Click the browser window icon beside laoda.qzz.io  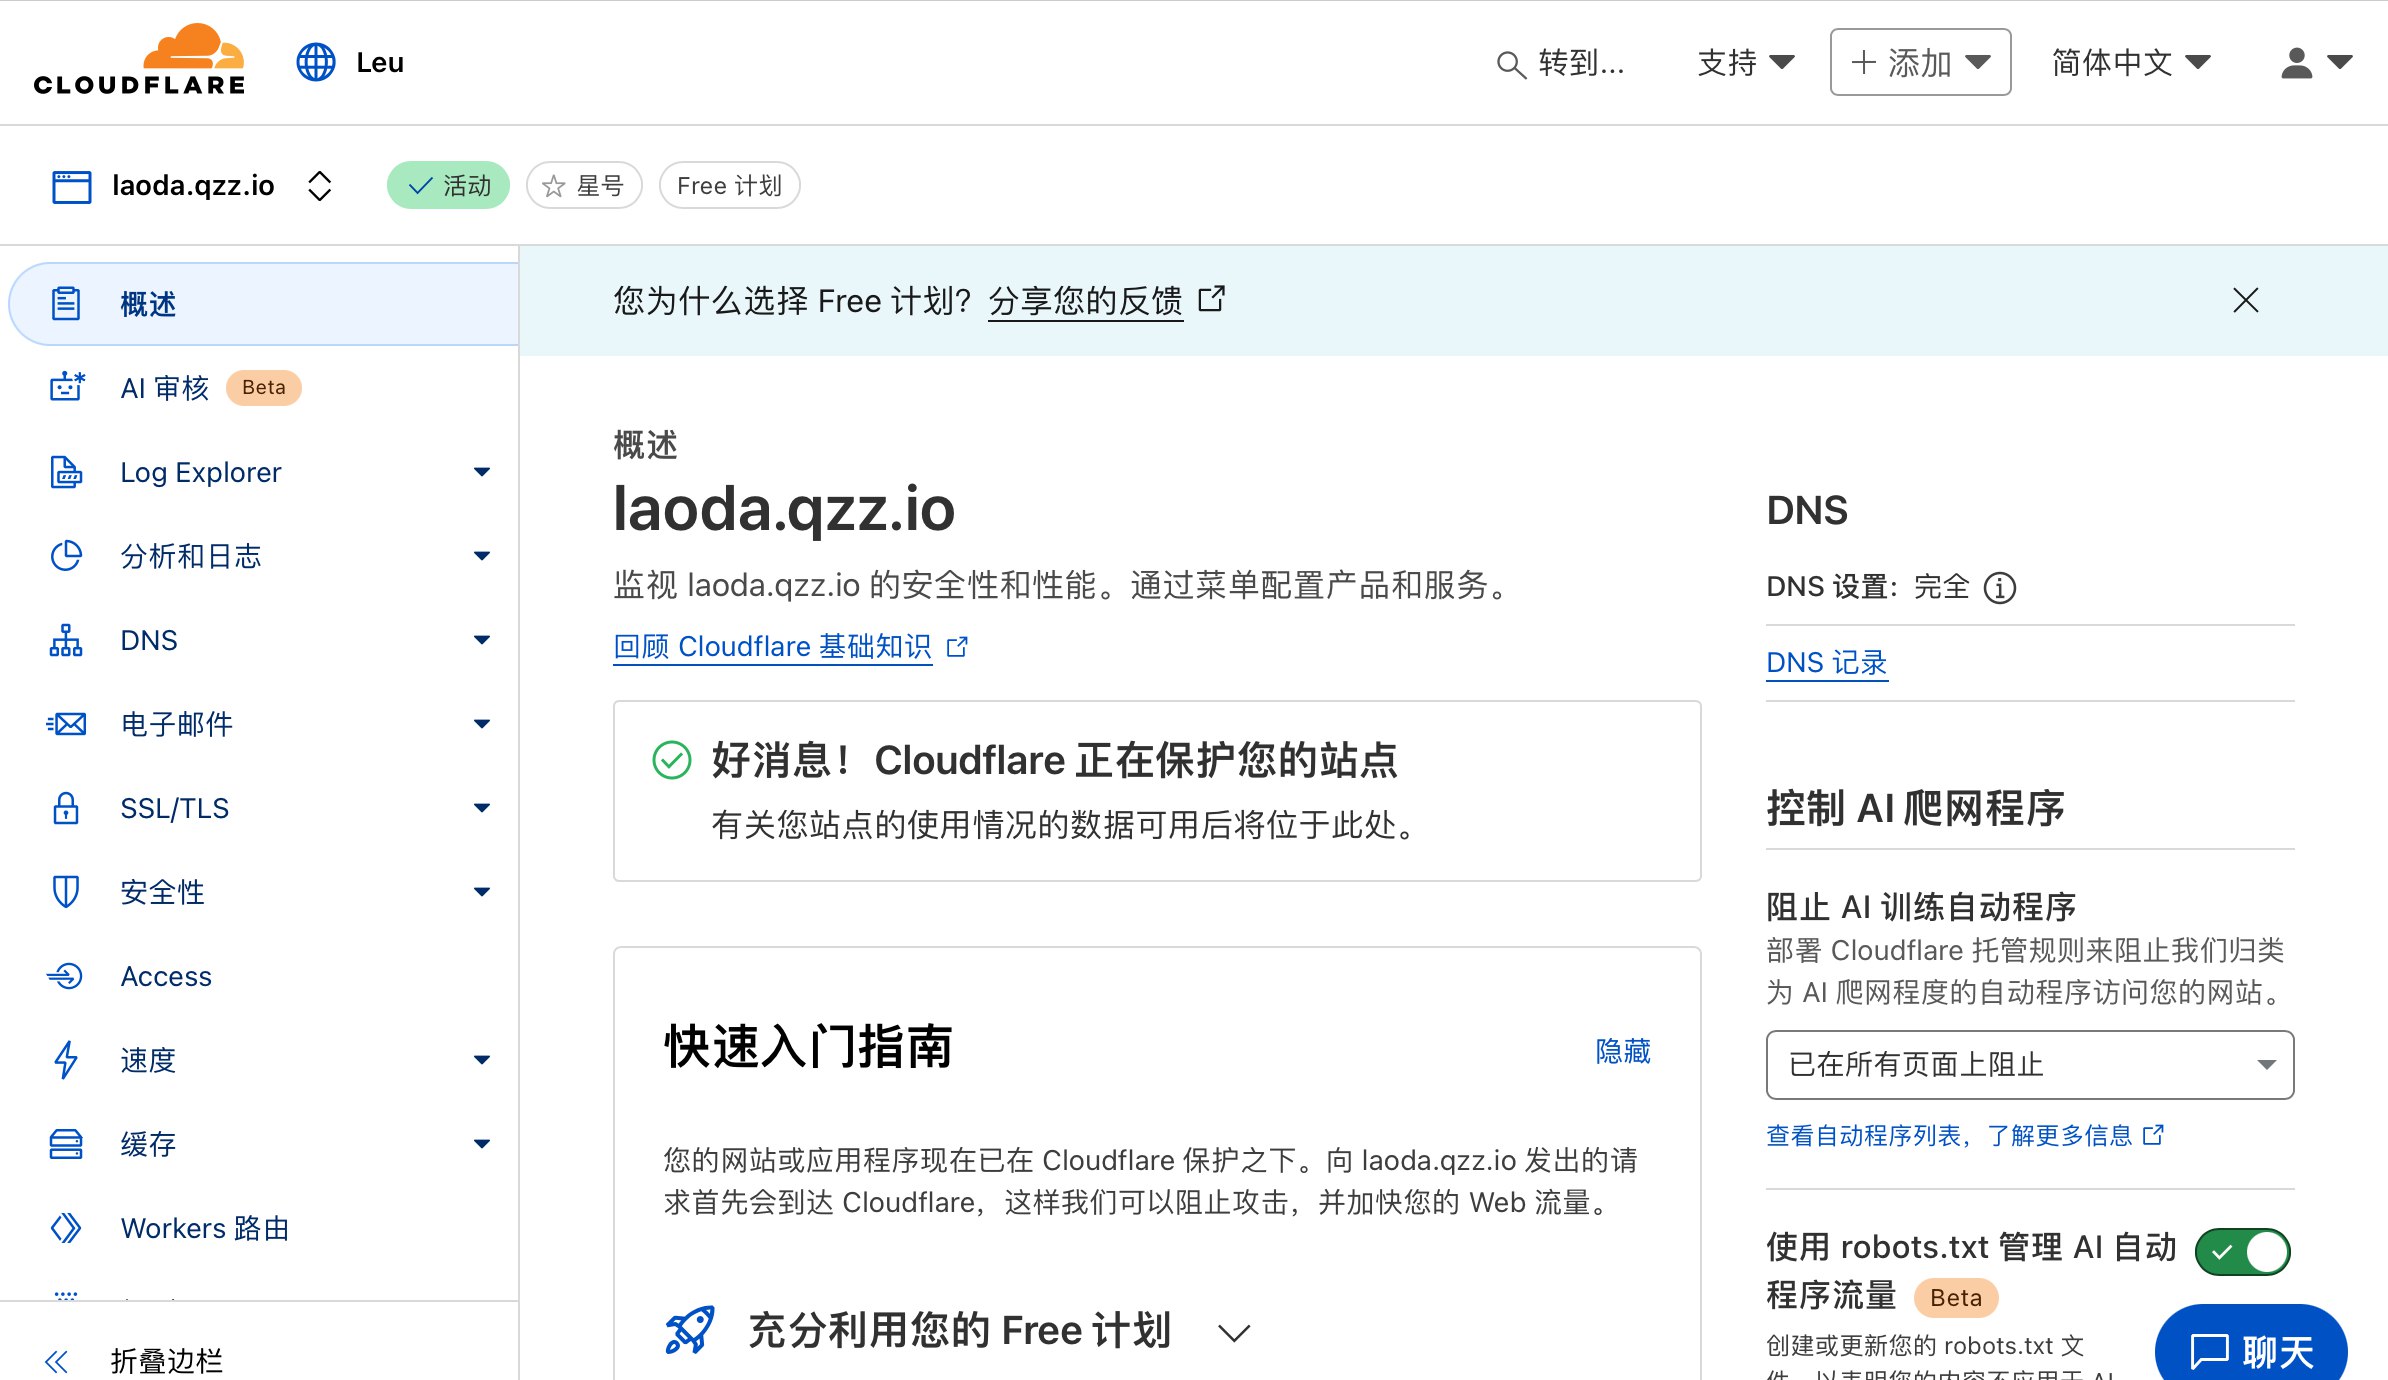(x=71, y=186)
